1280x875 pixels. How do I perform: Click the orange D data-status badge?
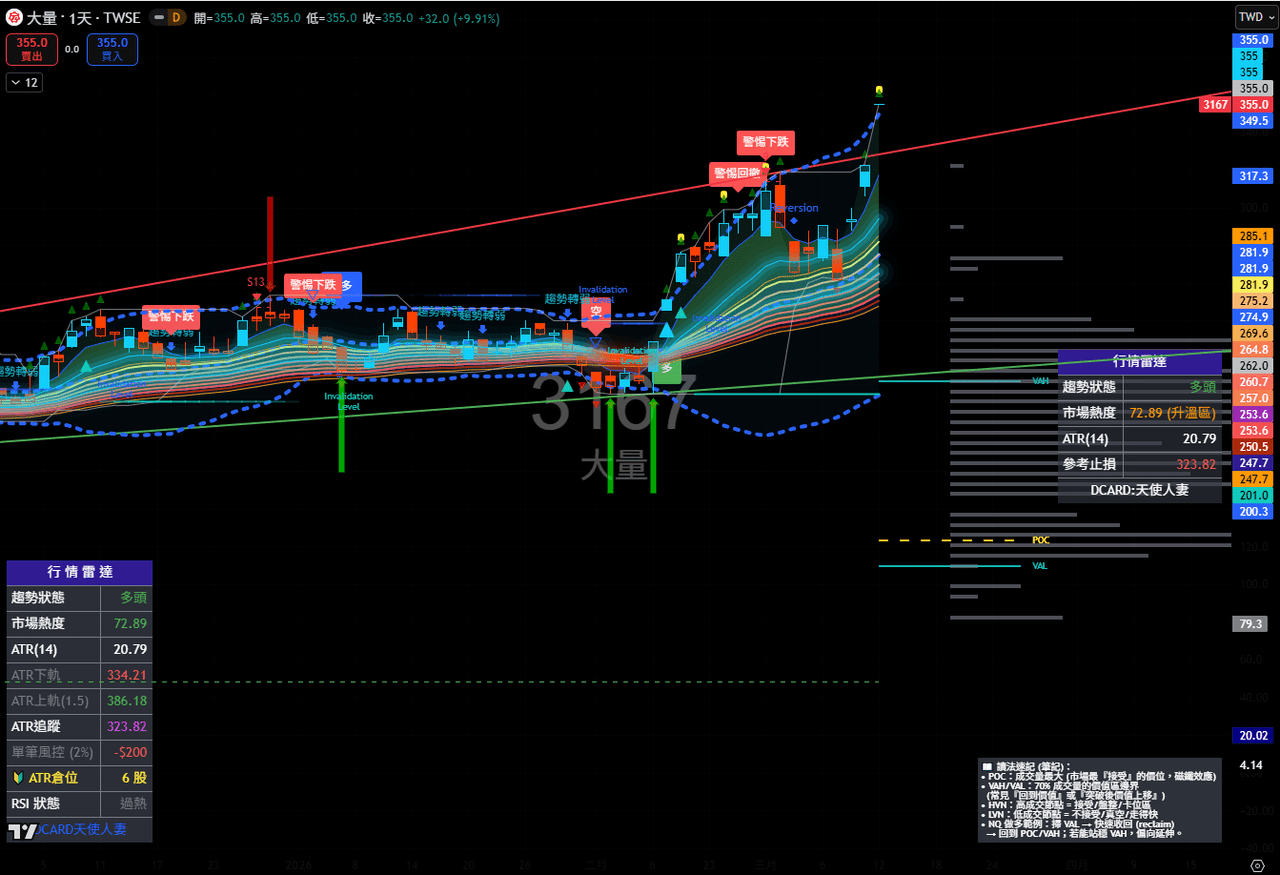pos(176,17)
